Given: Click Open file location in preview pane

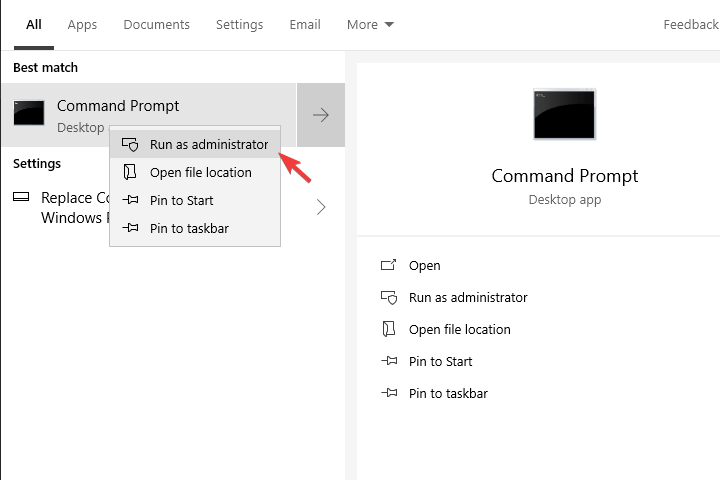Looking at the screenshot, I should (460, 329).
